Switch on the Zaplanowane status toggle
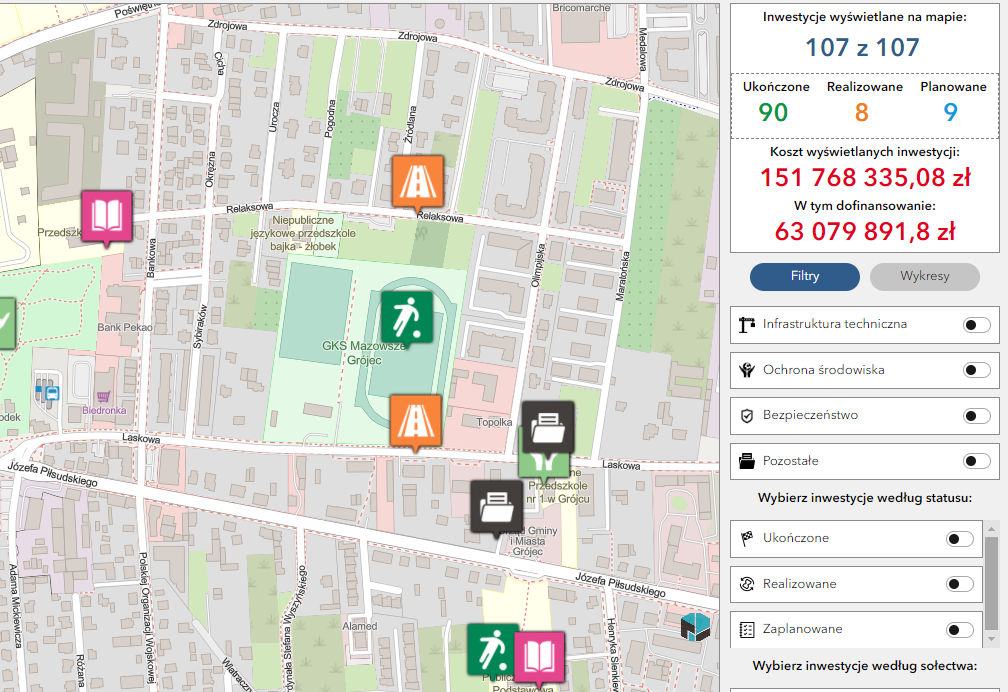The width and height of the screenshot is (1008, 692). tap(960, 630)
